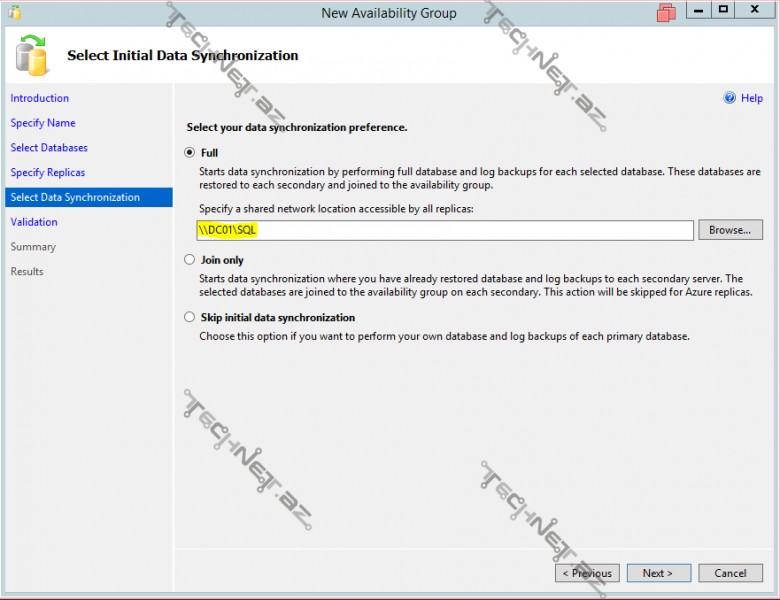Image resolution: width=780 pixels, height=600 pixels.
Task: Minimize the New Availability Group window
Action: click(x=698, y=12)
